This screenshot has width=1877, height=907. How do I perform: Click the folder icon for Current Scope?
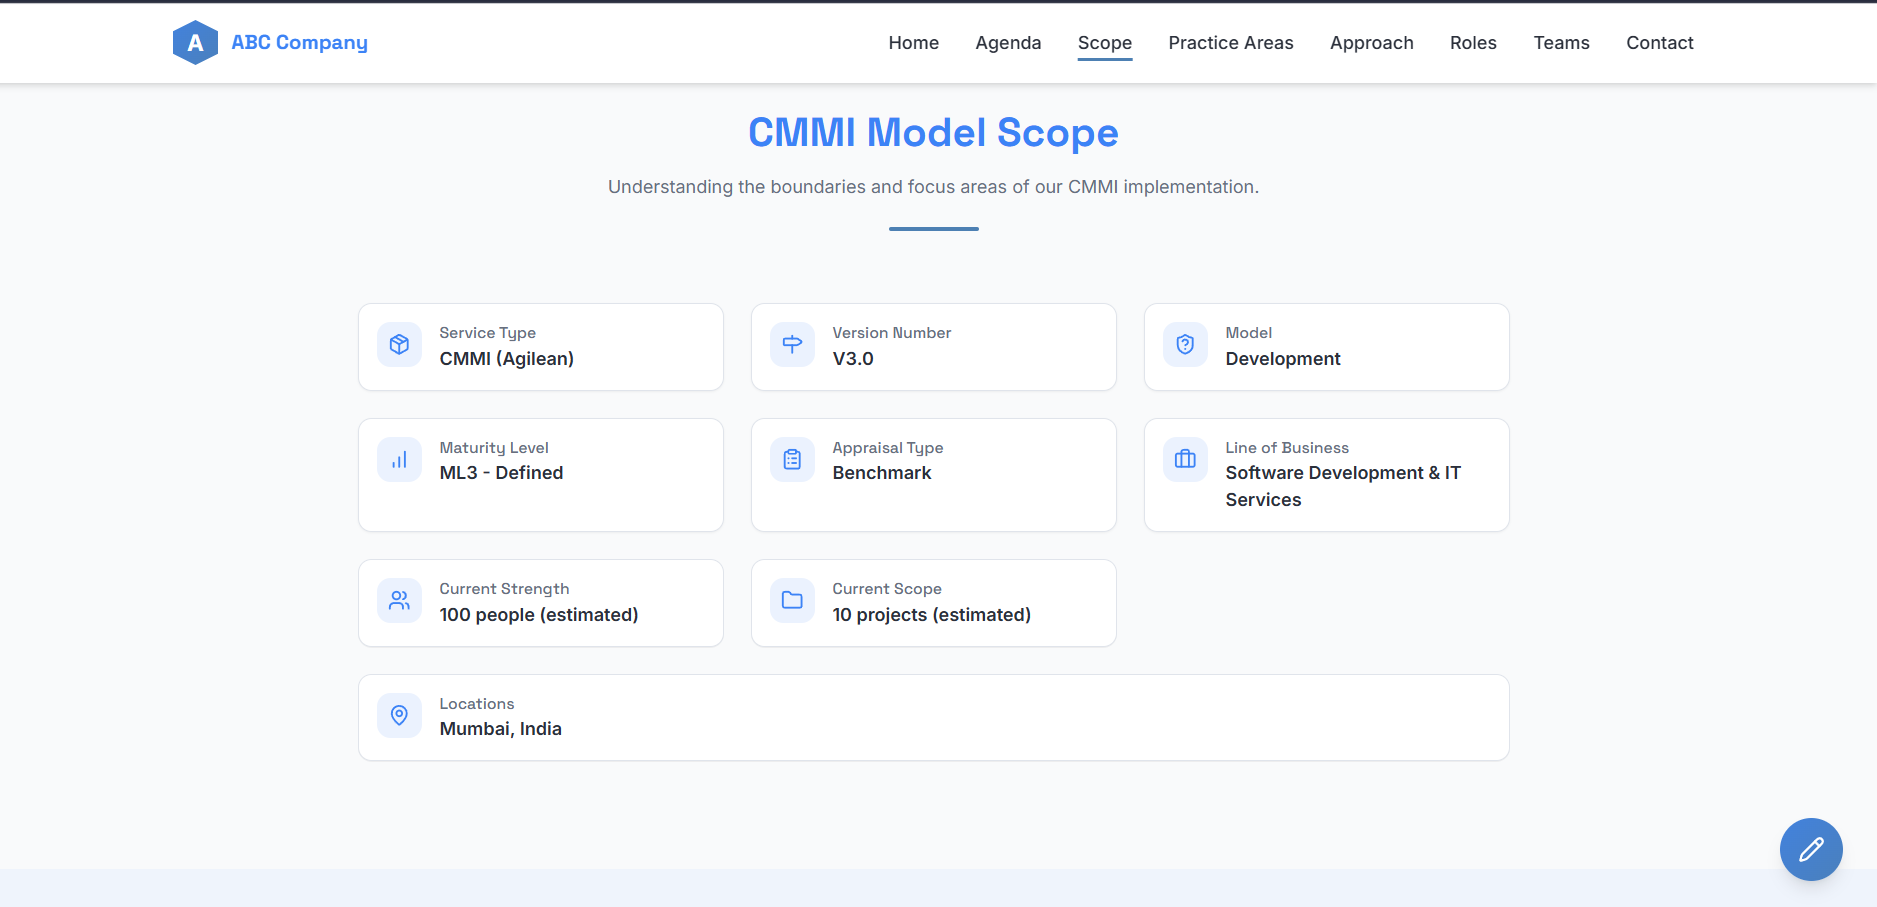tap(792, 601)
